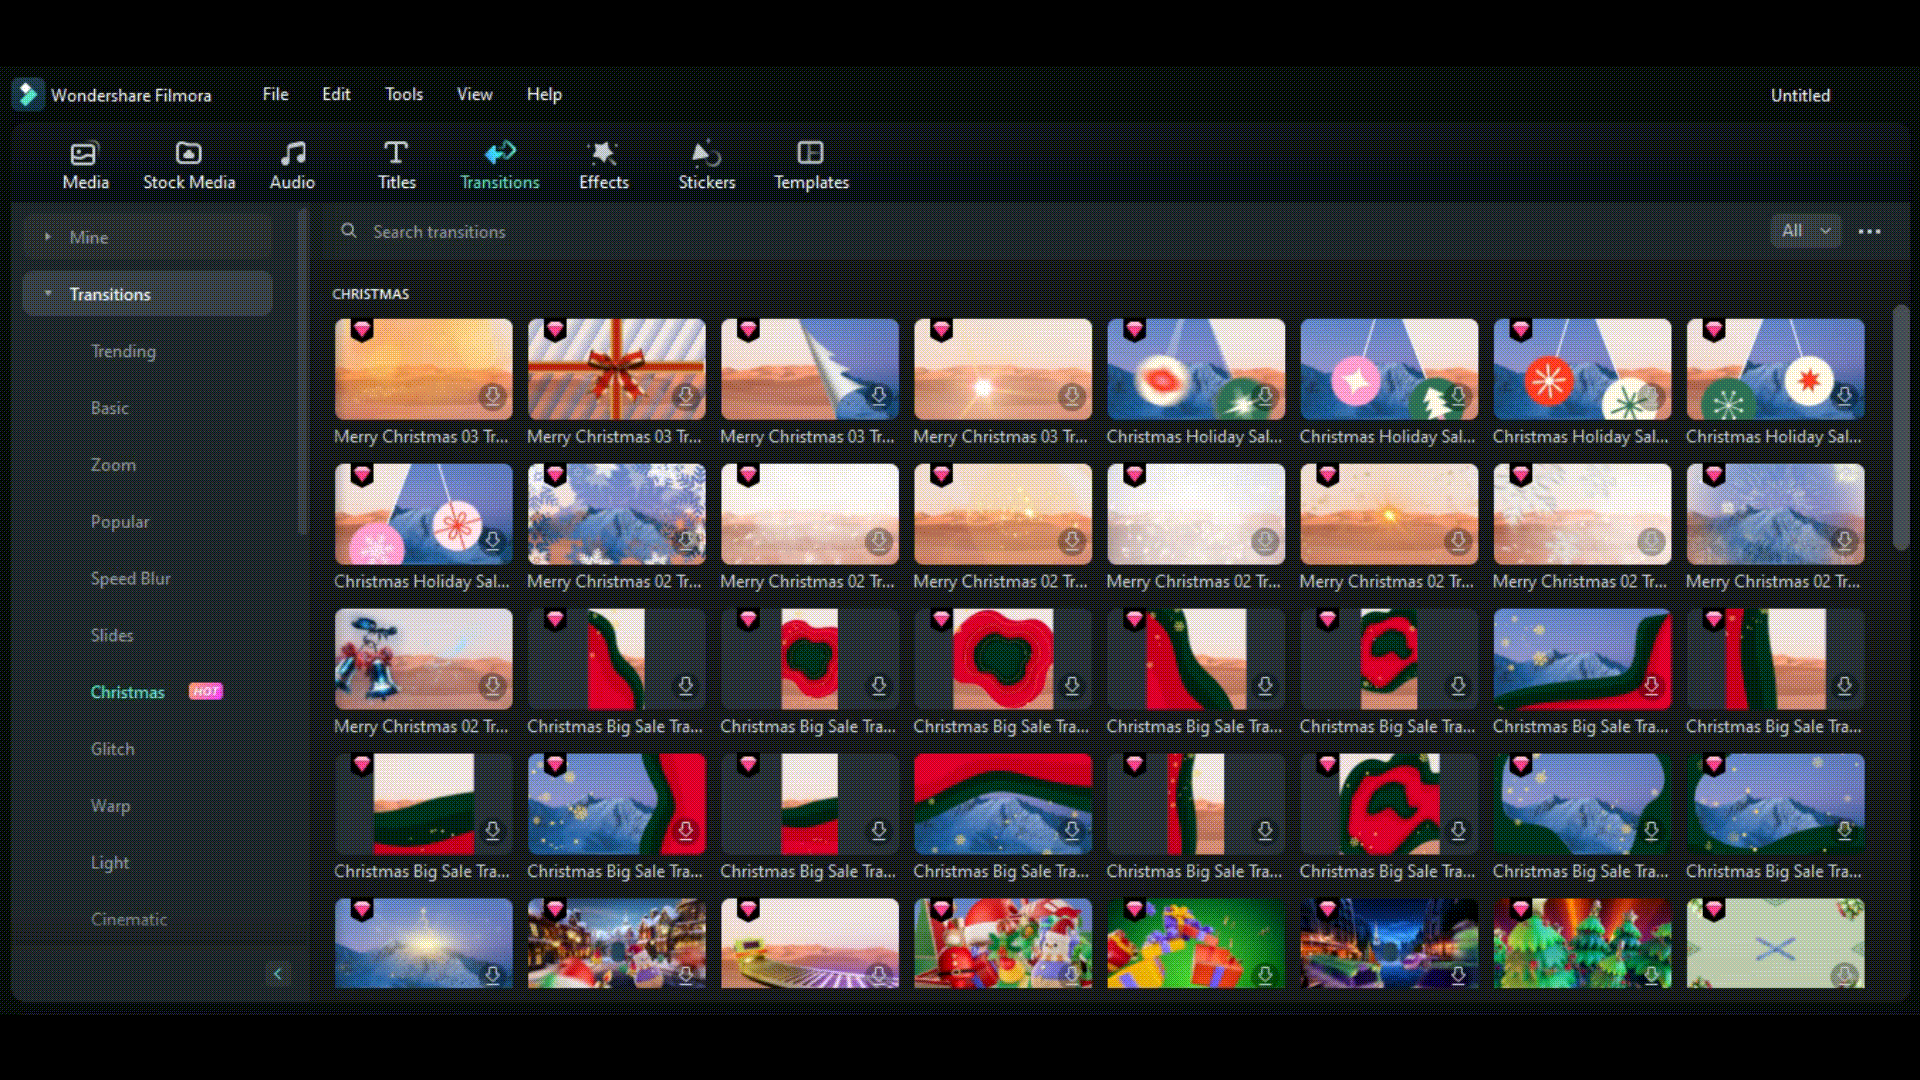Click the search magnifier icon
This screenshot has width=1920, height=1080.
coord(349,231)
